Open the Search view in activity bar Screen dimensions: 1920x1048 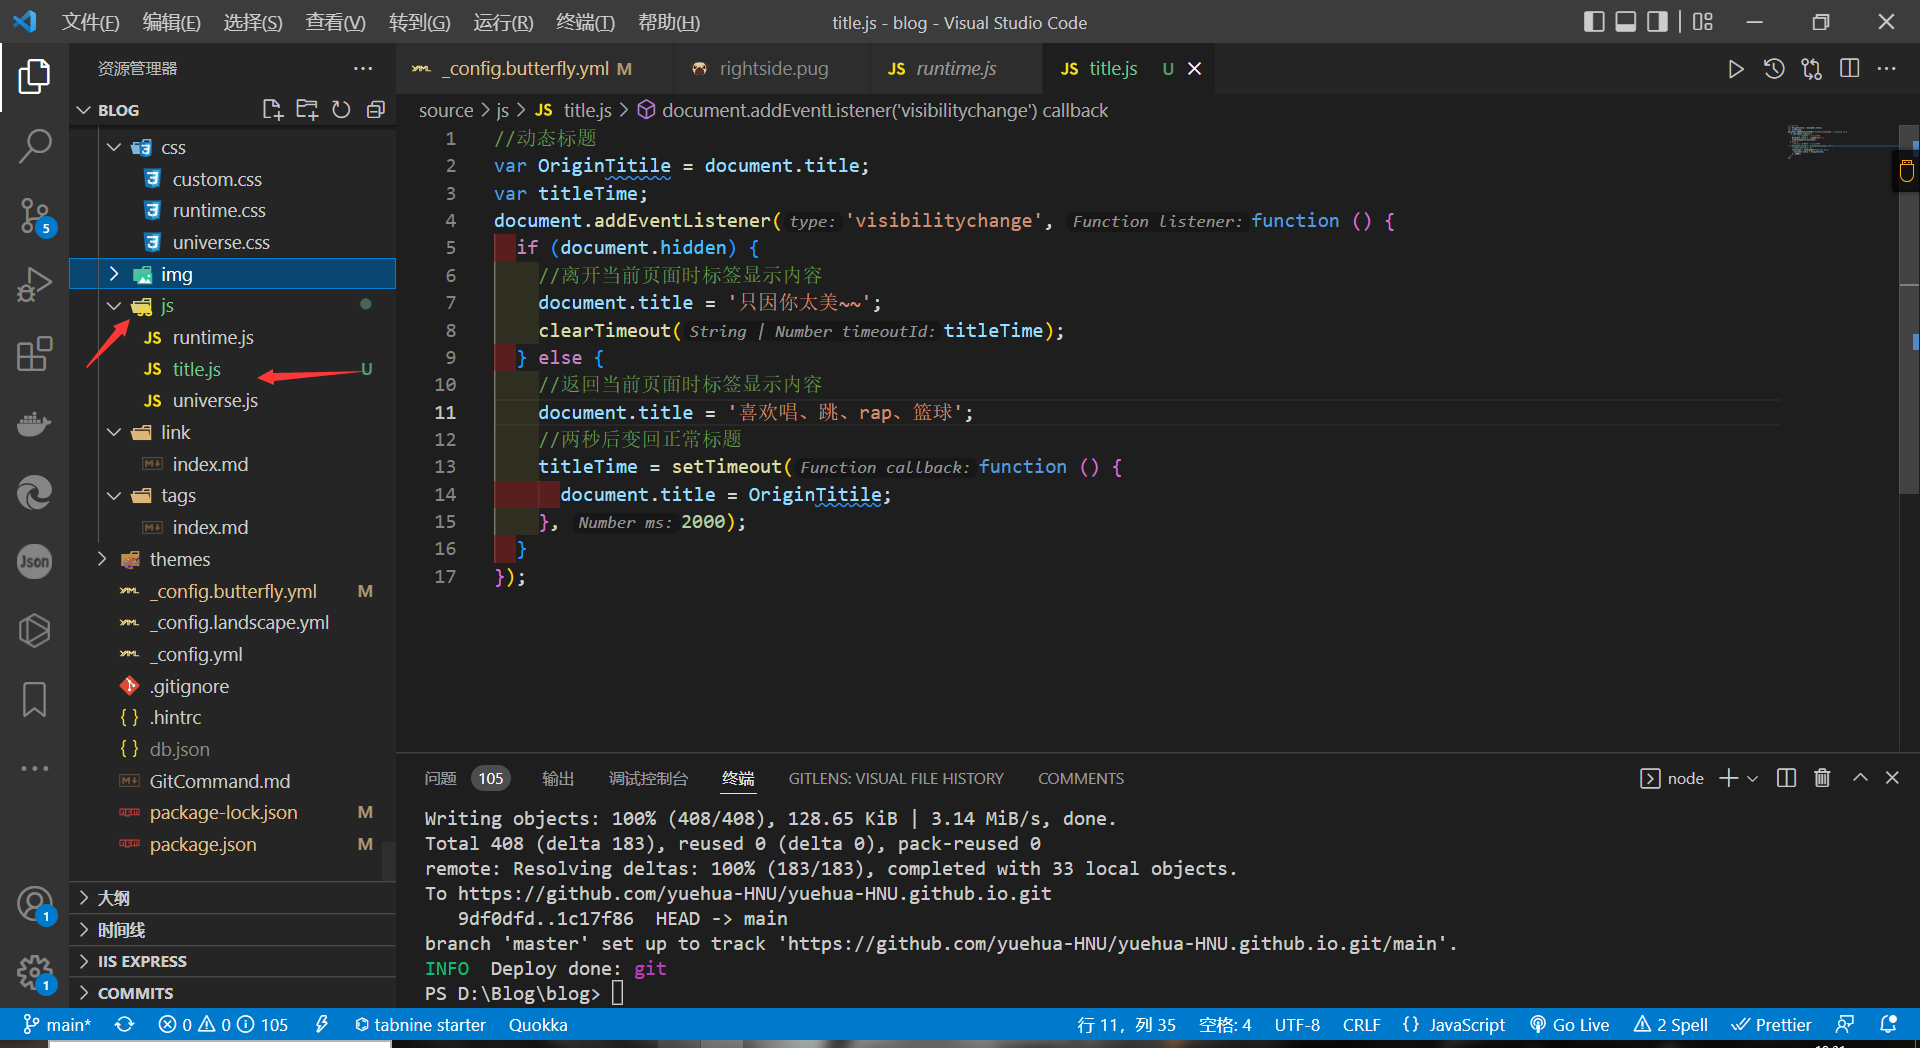(x=34, y=146)
